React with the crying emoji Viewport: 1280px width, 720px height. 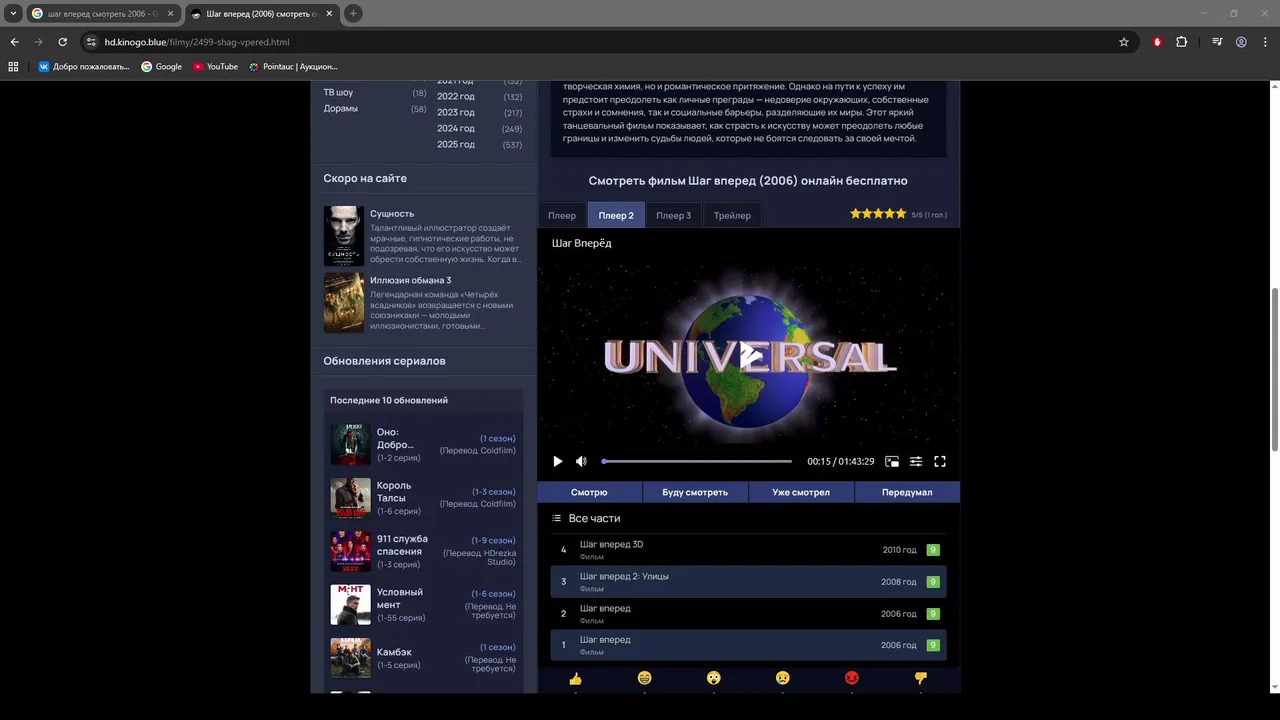782,678
